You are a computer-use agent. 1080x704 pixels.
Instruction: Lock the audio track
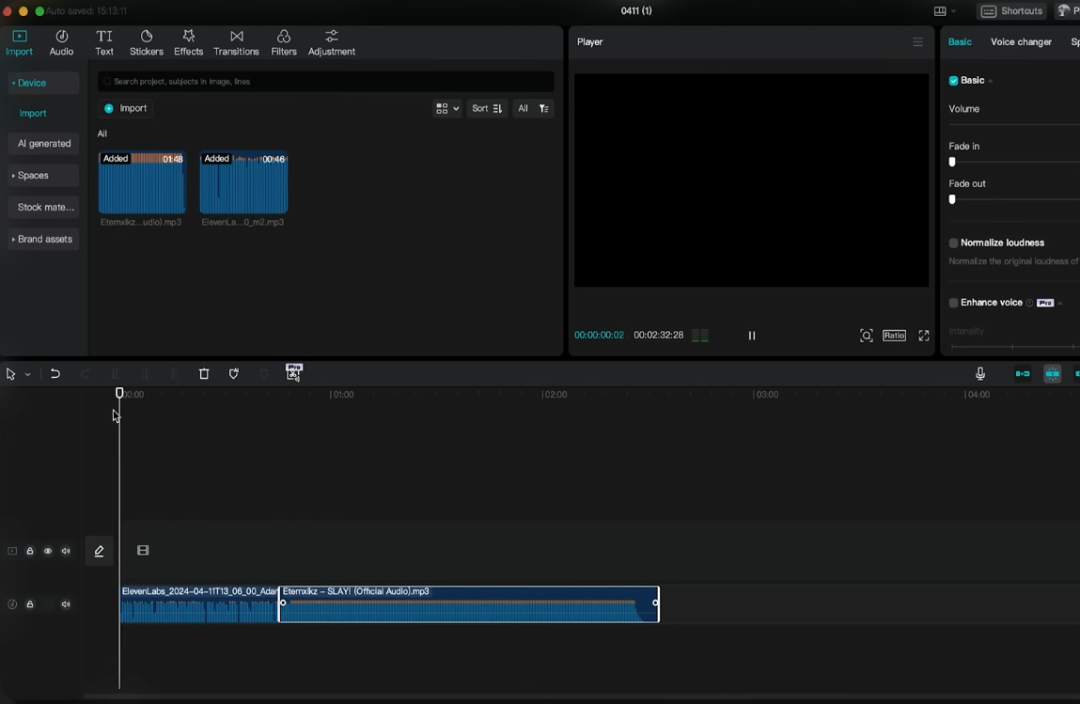[x=30, y=605]
